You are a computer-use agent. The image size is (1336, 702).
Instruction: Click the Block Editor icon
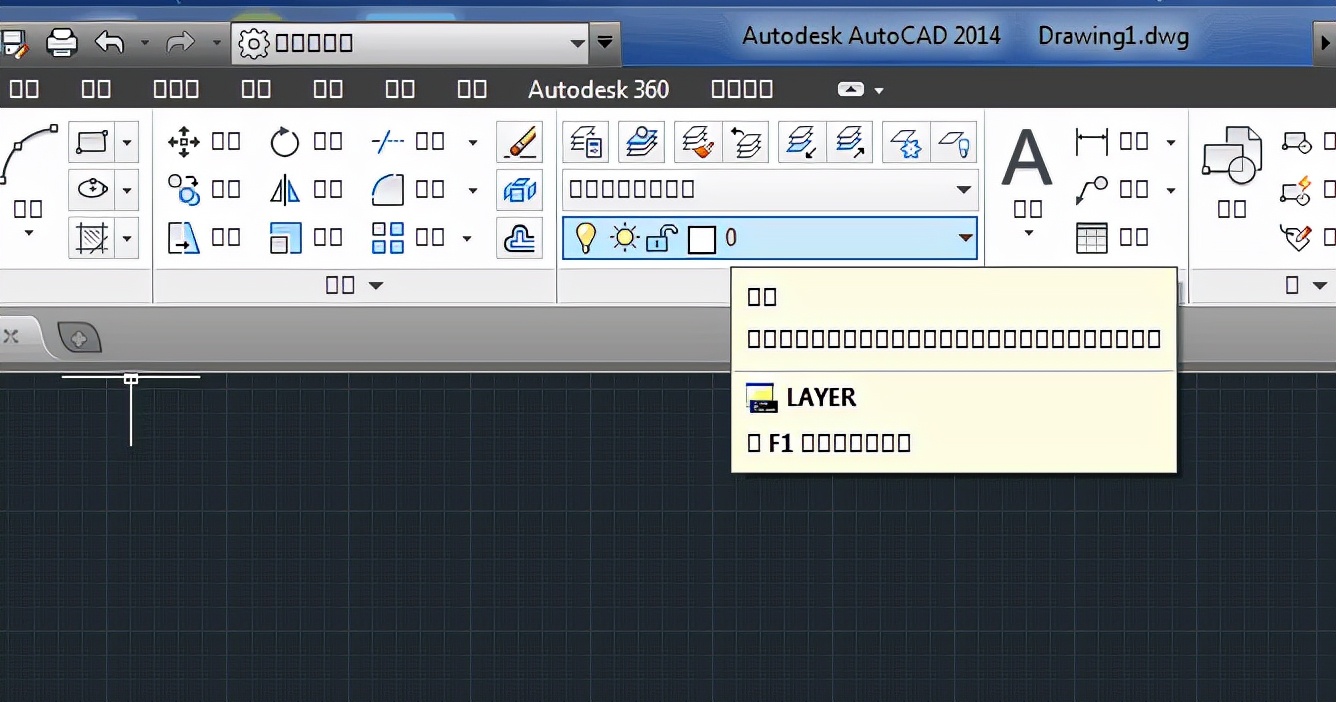pyautogui.click(x=1297, y=189)
